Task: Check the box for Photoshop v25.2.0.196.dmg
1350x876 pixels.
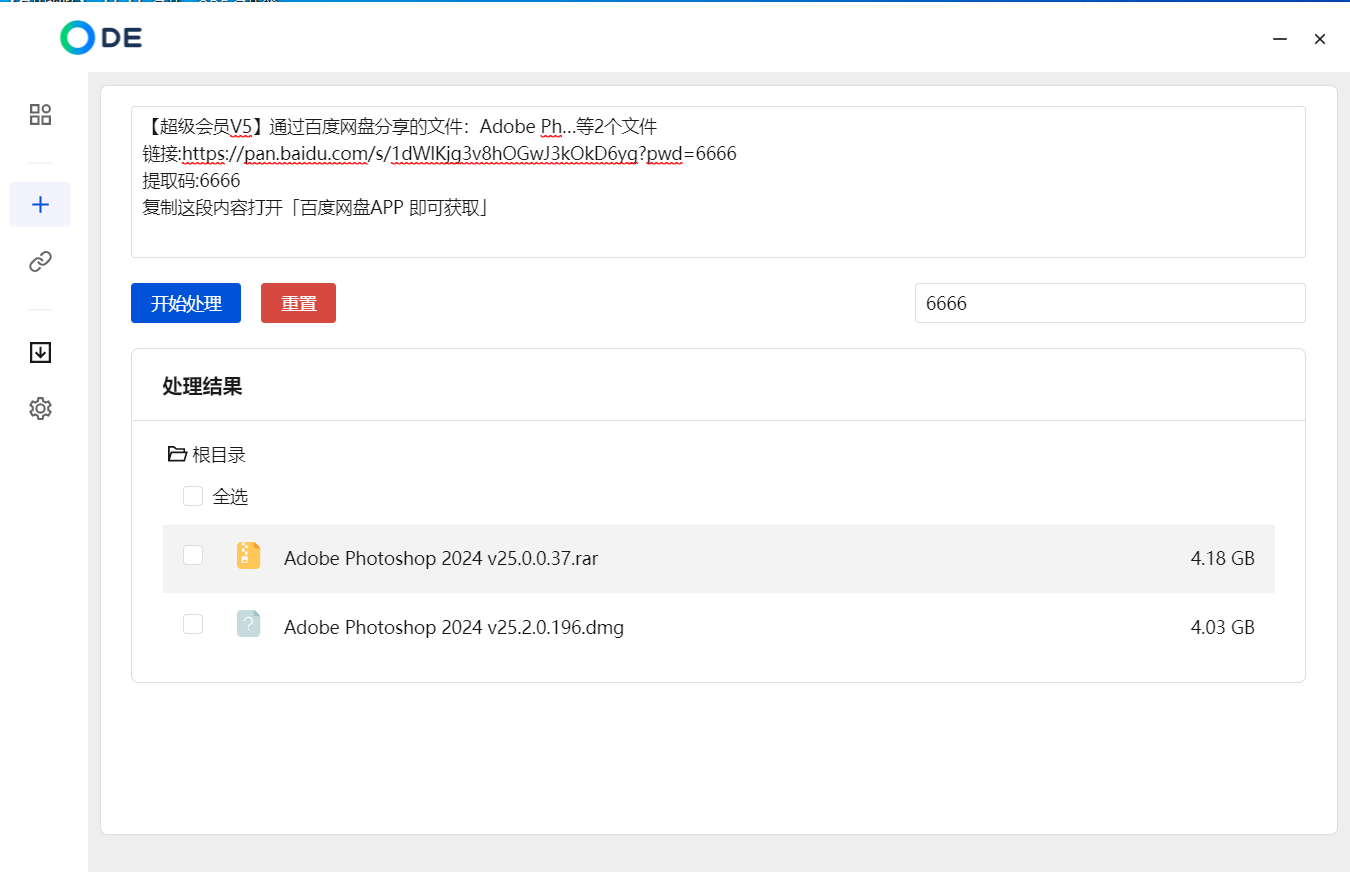Action: pos(193,624)
